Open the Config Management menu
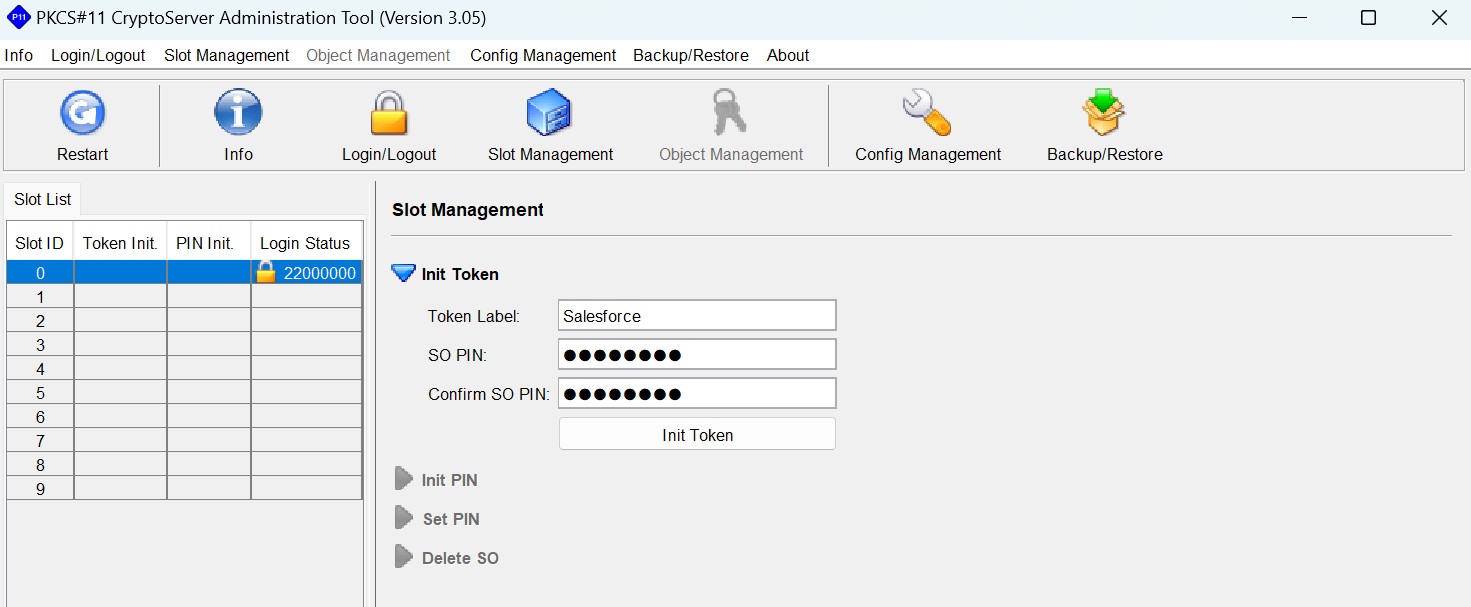The image size is (1471, 607). (x=543, y=56)
